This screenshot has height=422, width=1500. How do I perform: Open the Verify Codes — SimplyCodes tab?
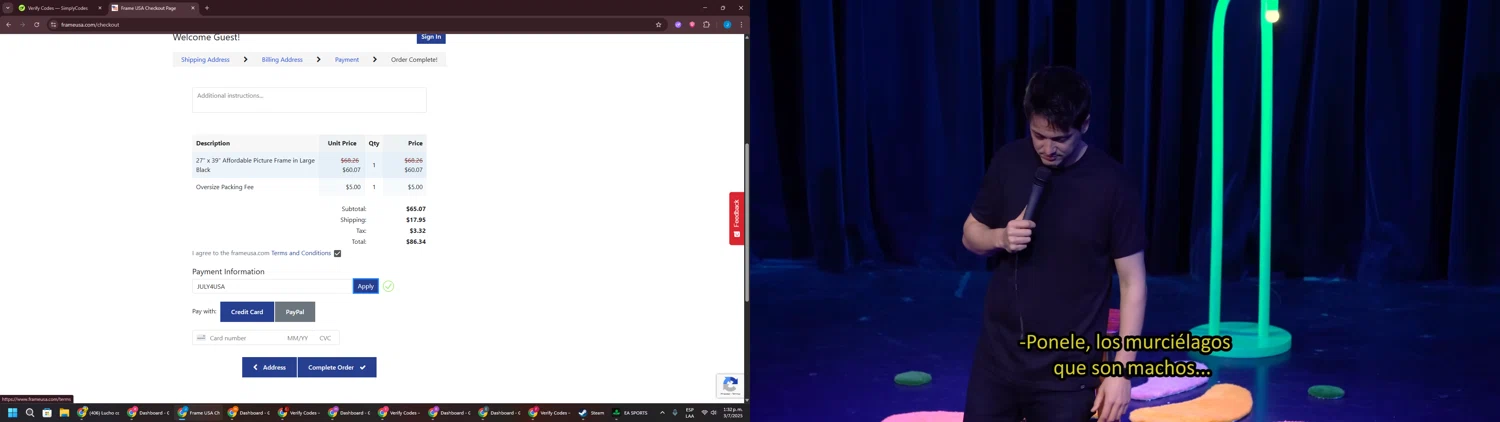59,8
